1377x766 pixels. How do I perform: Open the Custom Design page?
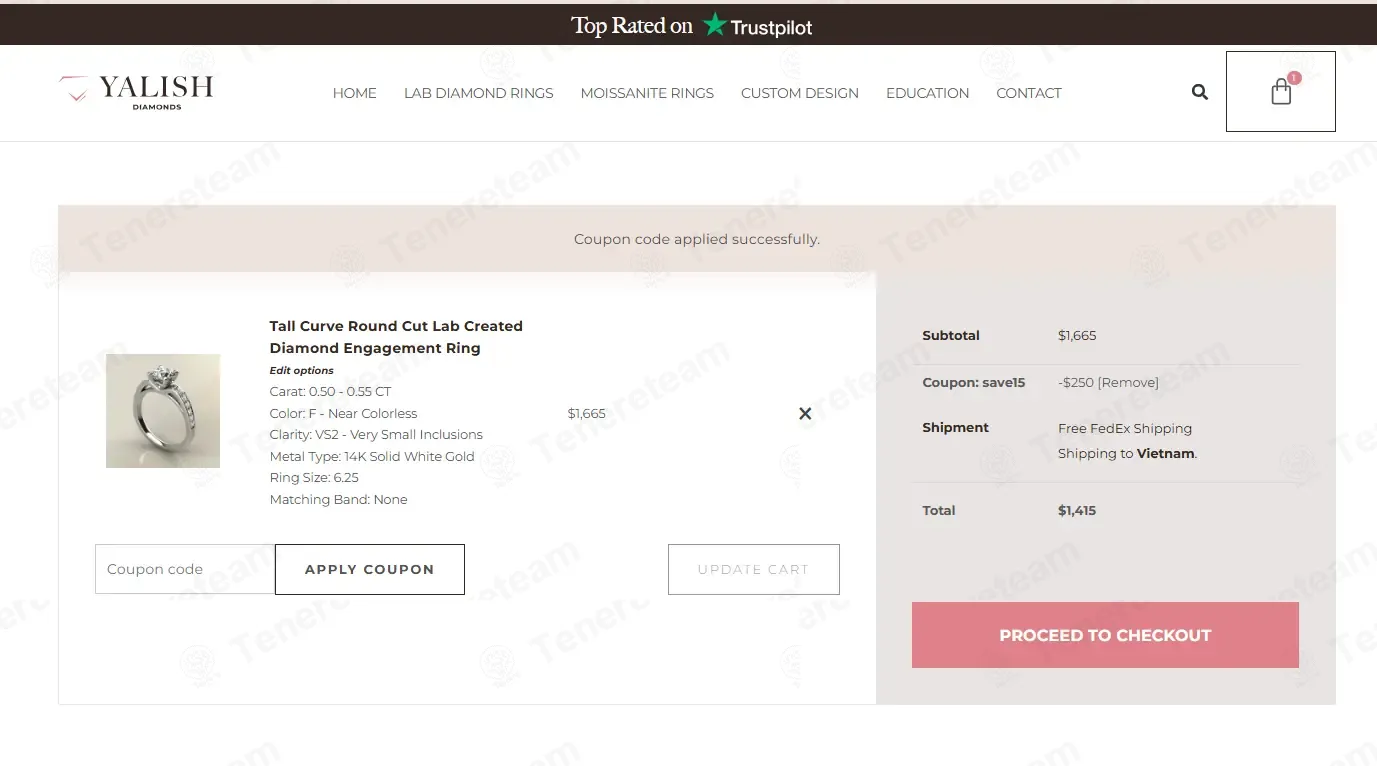(800, 93)
